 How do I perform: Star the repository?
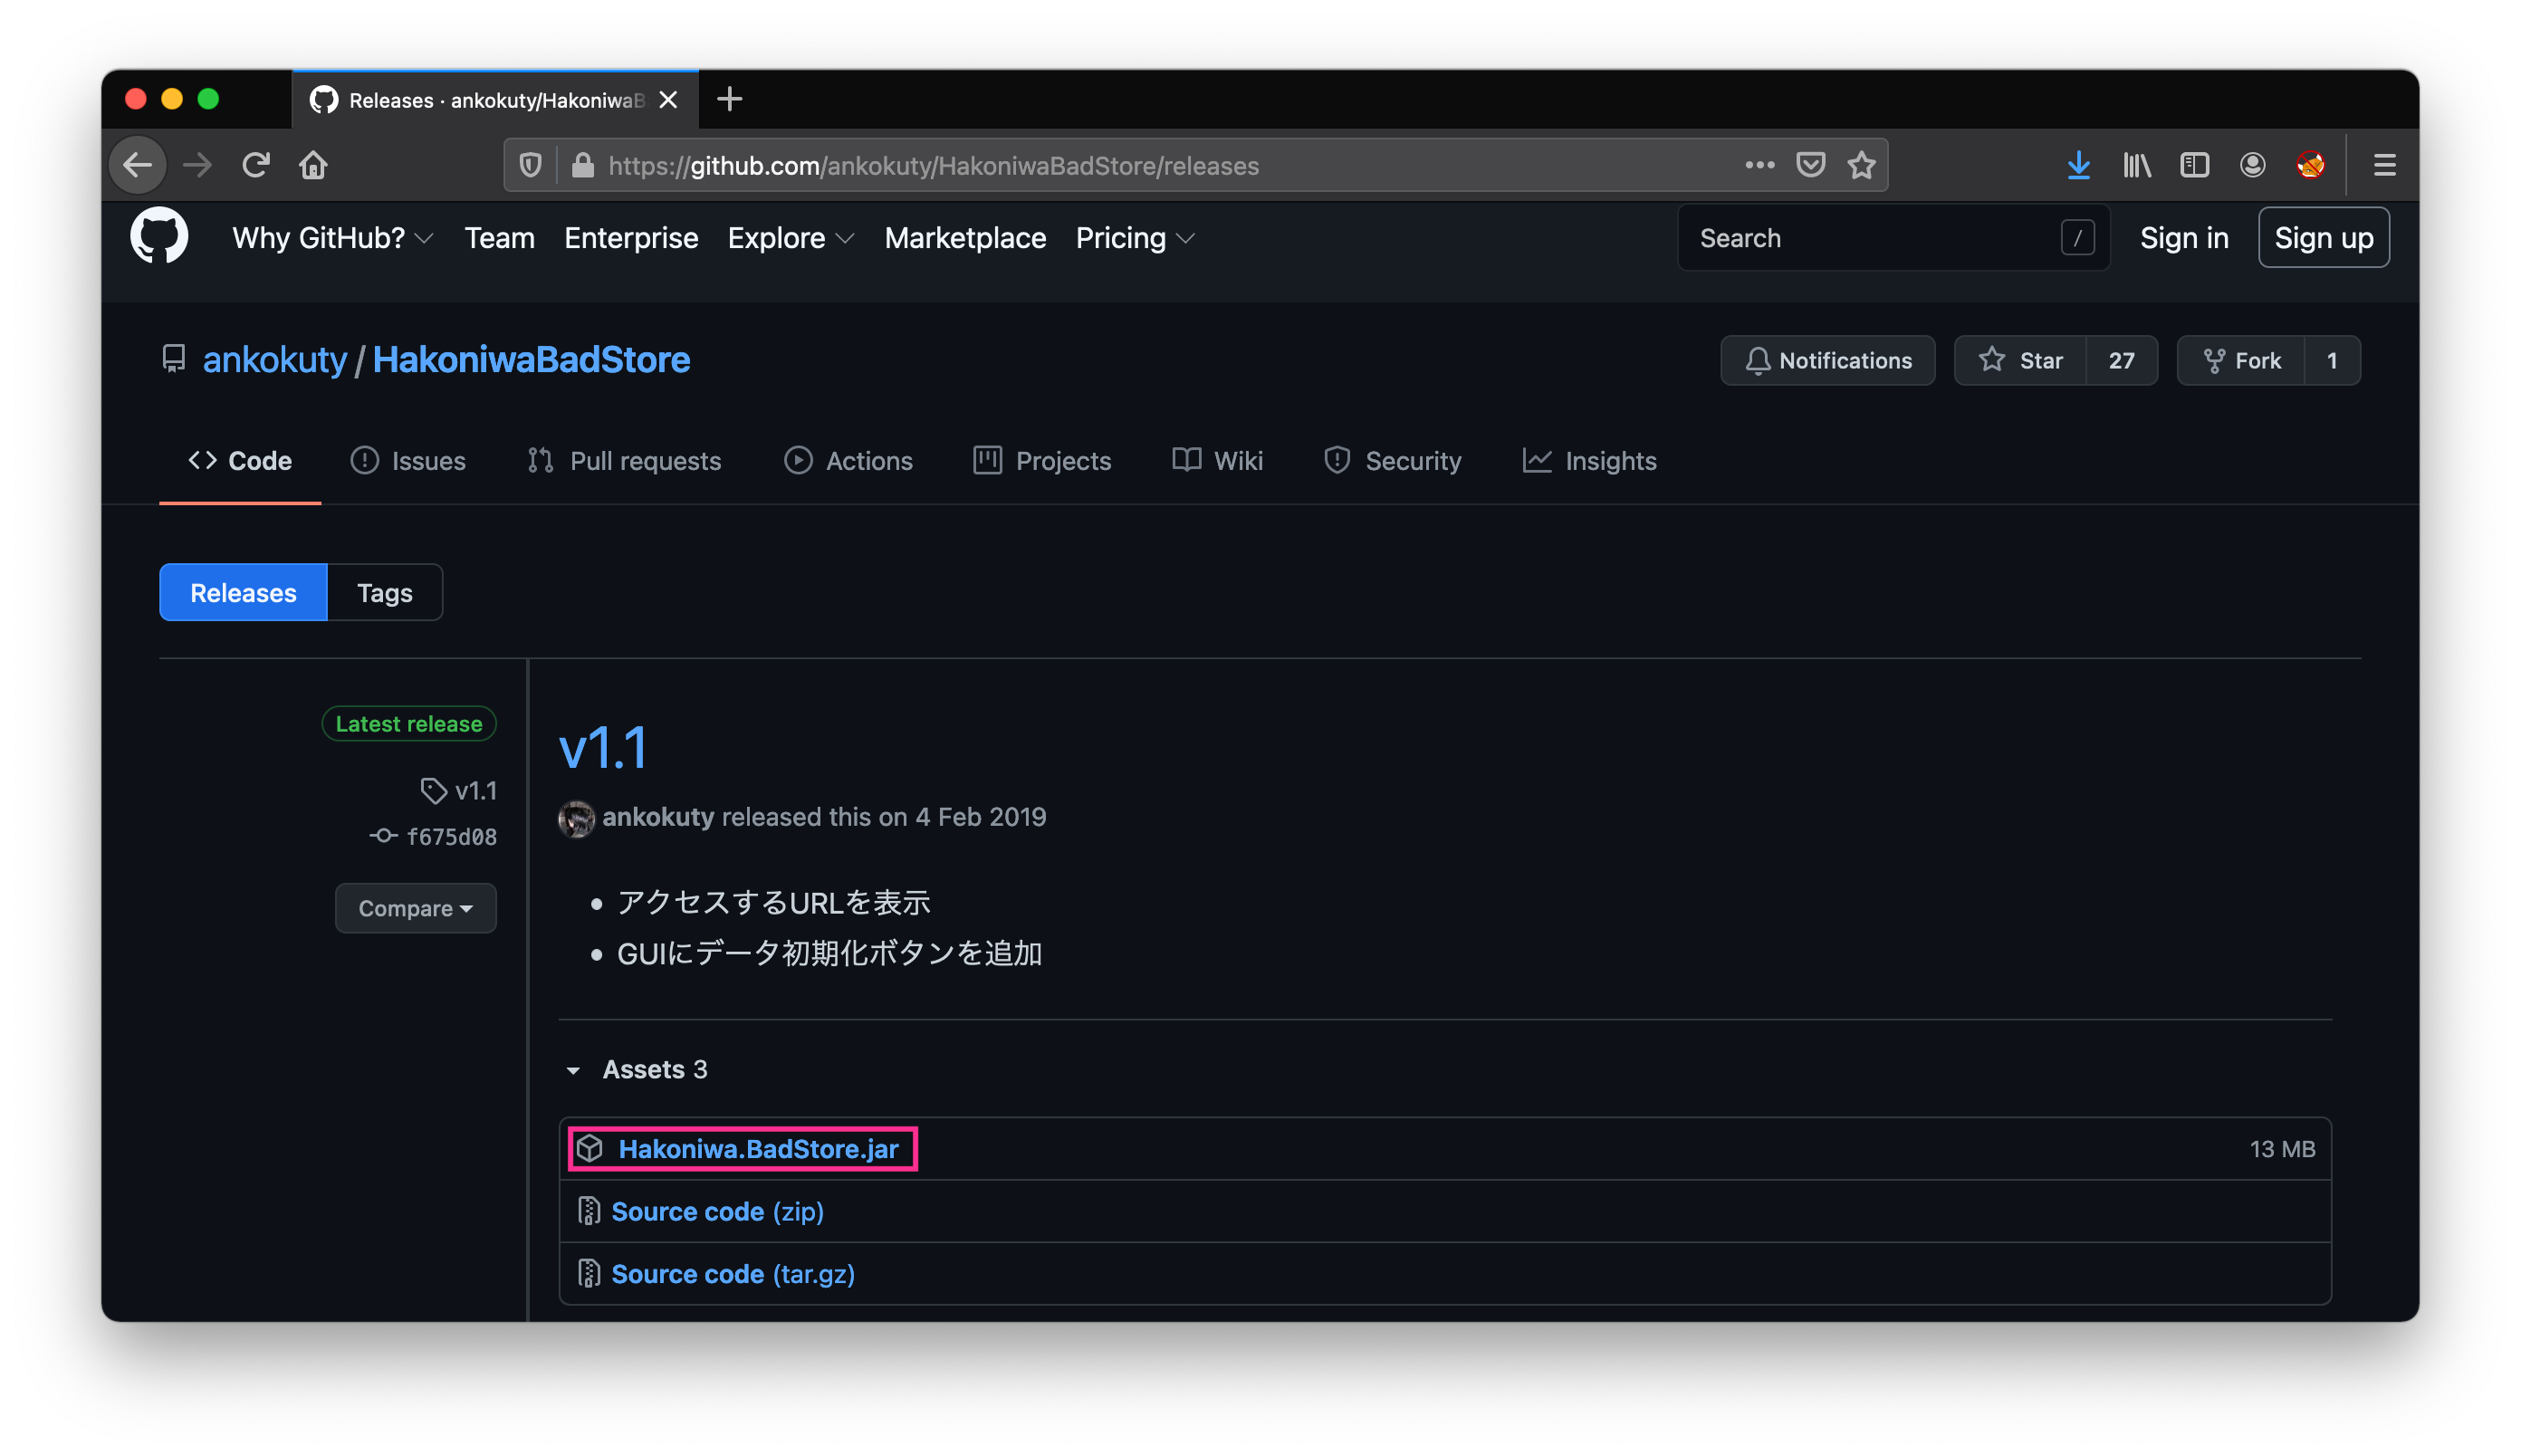click(2020, 360)
